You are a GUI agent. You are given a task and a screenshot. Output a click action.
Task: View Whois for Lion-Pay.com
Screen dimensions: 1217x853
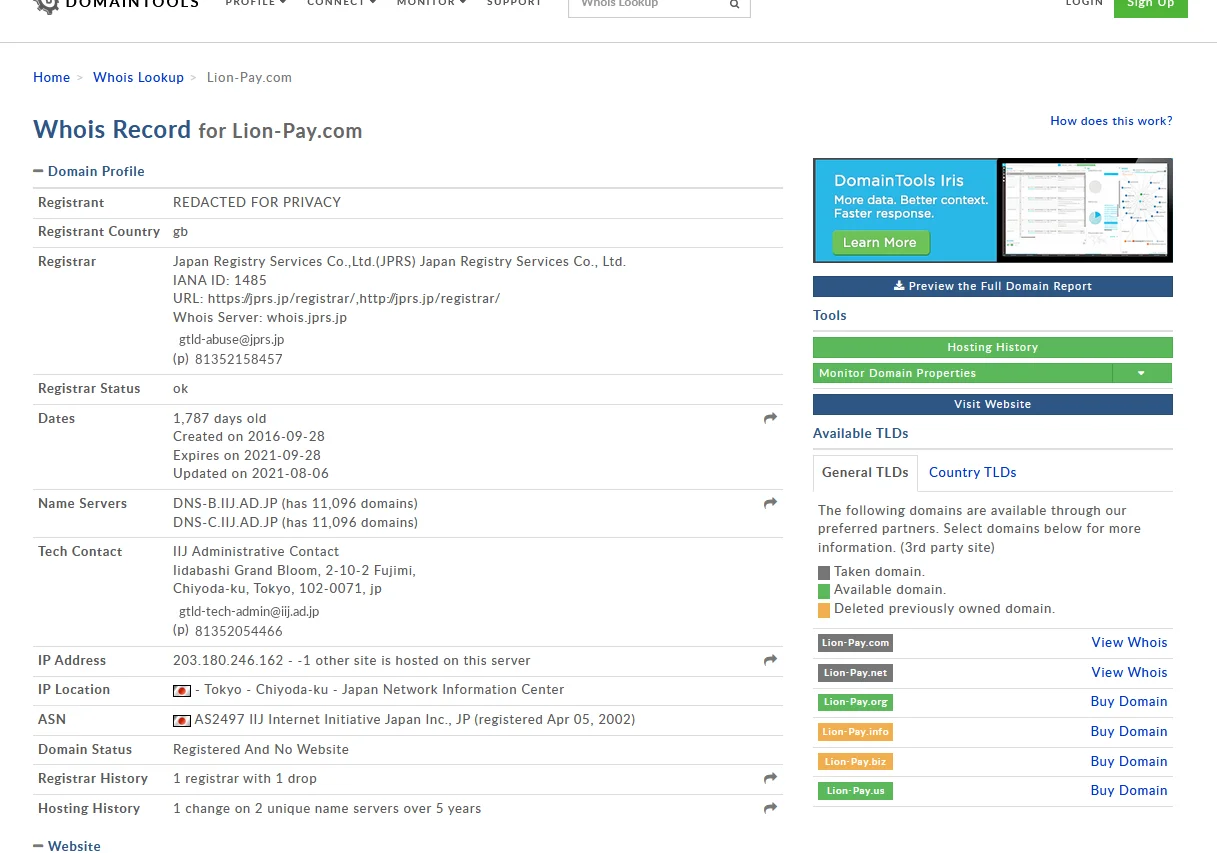tap(1129, 643)
